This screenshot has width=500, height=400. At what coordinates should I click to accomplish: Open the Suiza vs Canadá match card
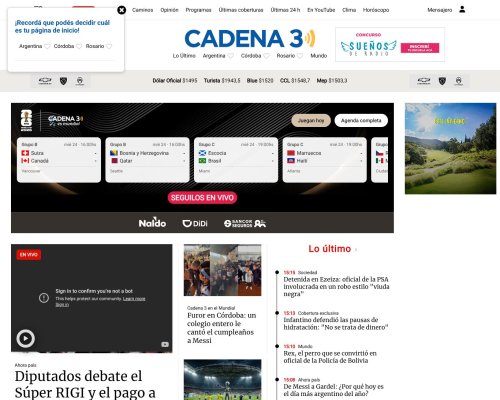pyautogui.click(x=59, y=160)
